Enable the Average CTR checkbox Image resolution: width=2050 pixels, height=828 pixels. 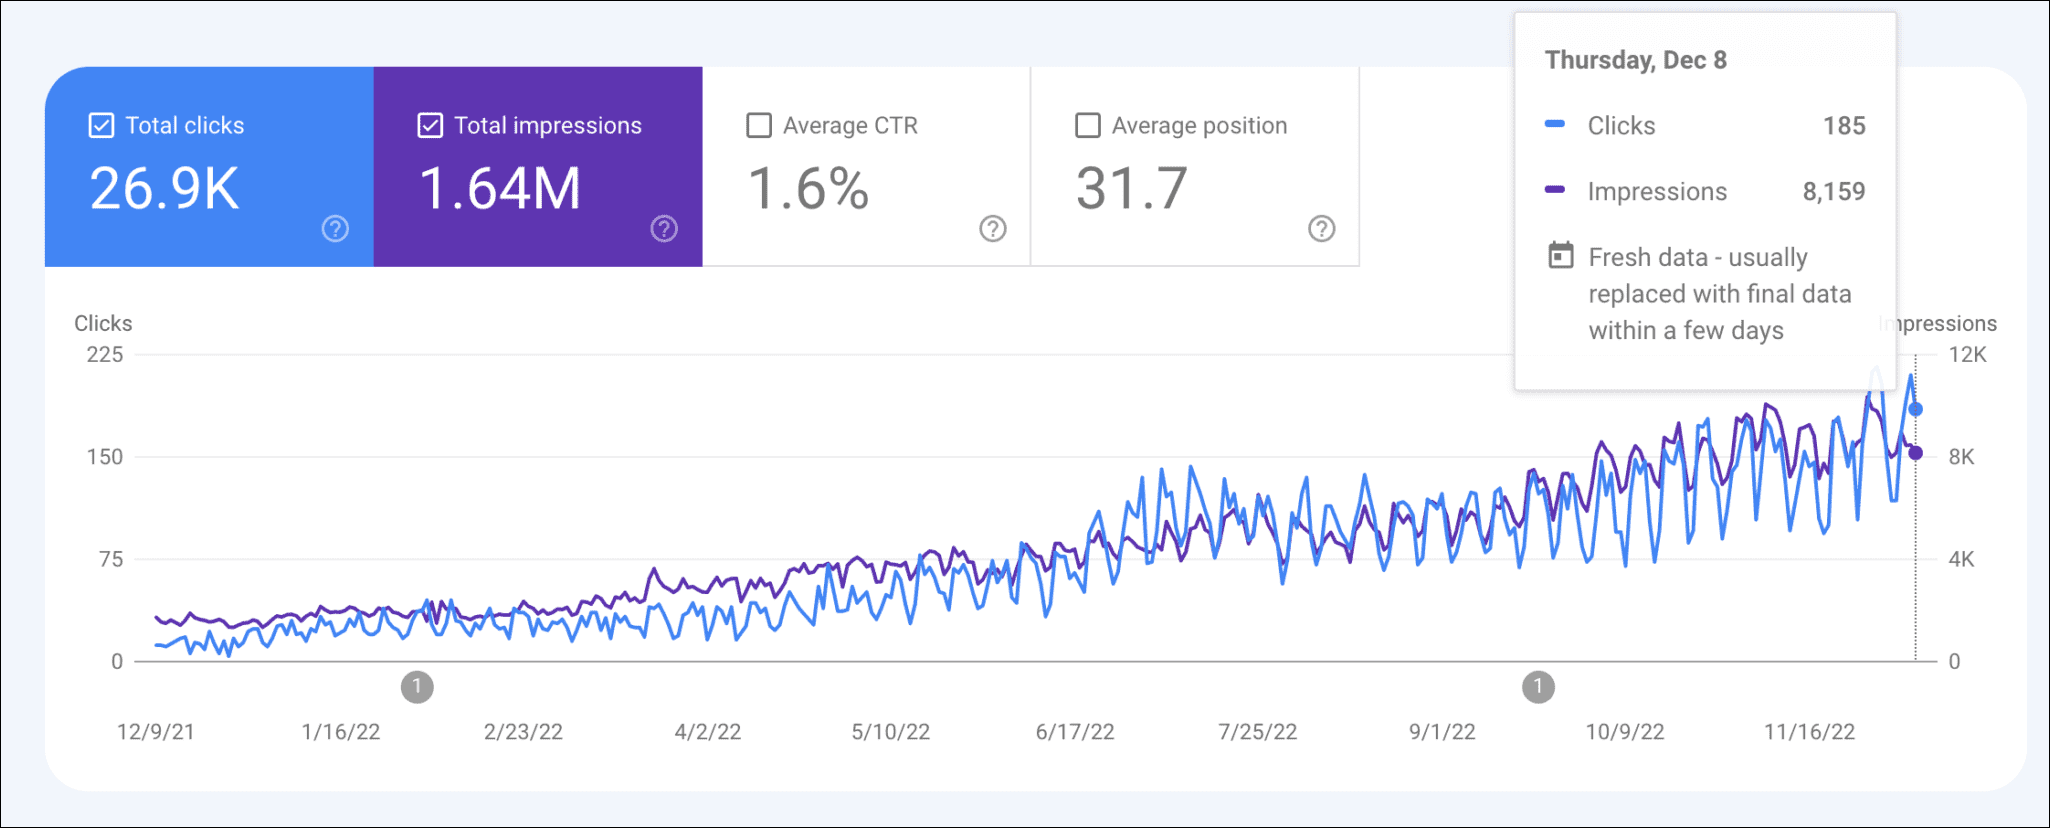759,125
